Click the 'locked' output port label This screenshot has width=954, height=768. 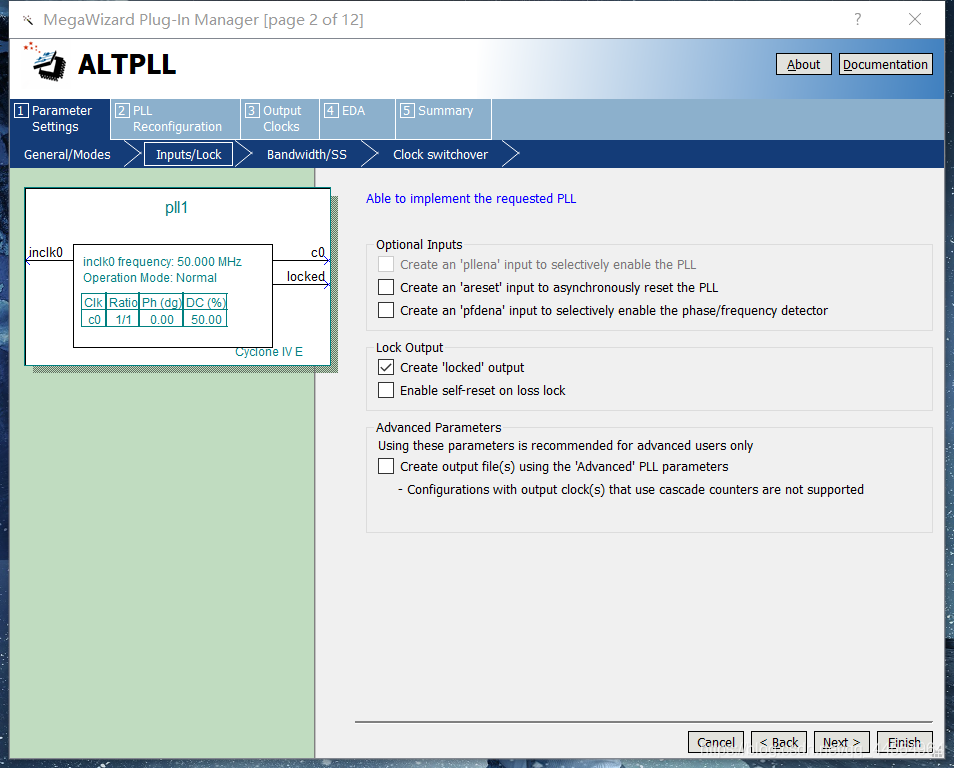[305, 276]
